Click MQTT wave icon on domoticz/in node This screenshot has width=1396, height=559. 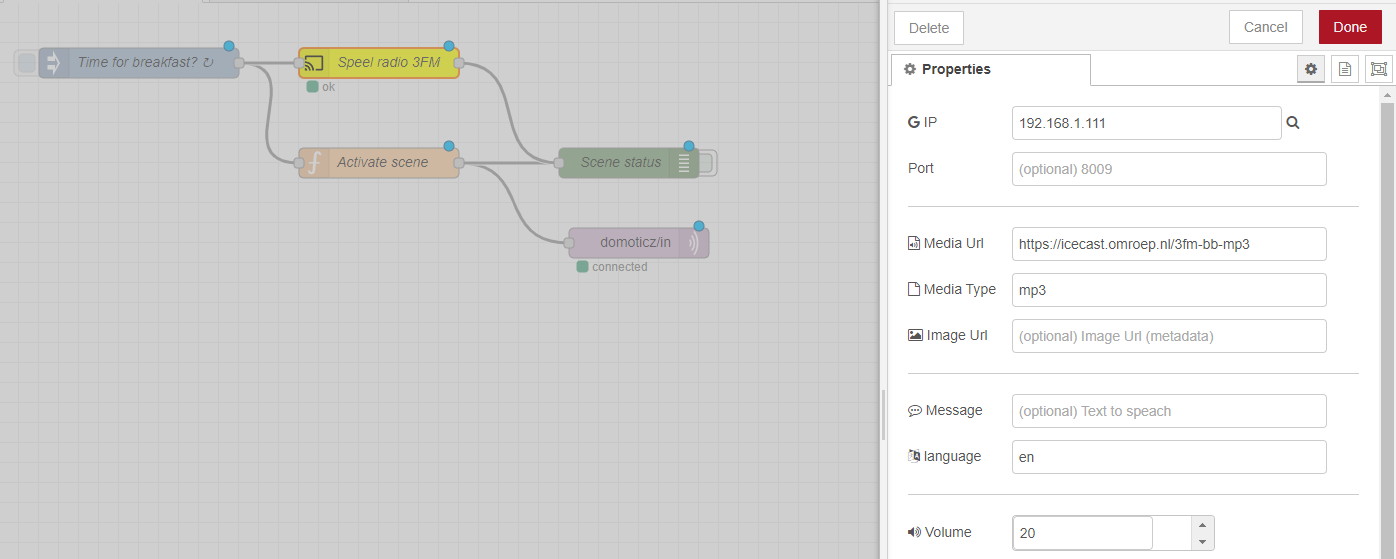tap(694, 243)
